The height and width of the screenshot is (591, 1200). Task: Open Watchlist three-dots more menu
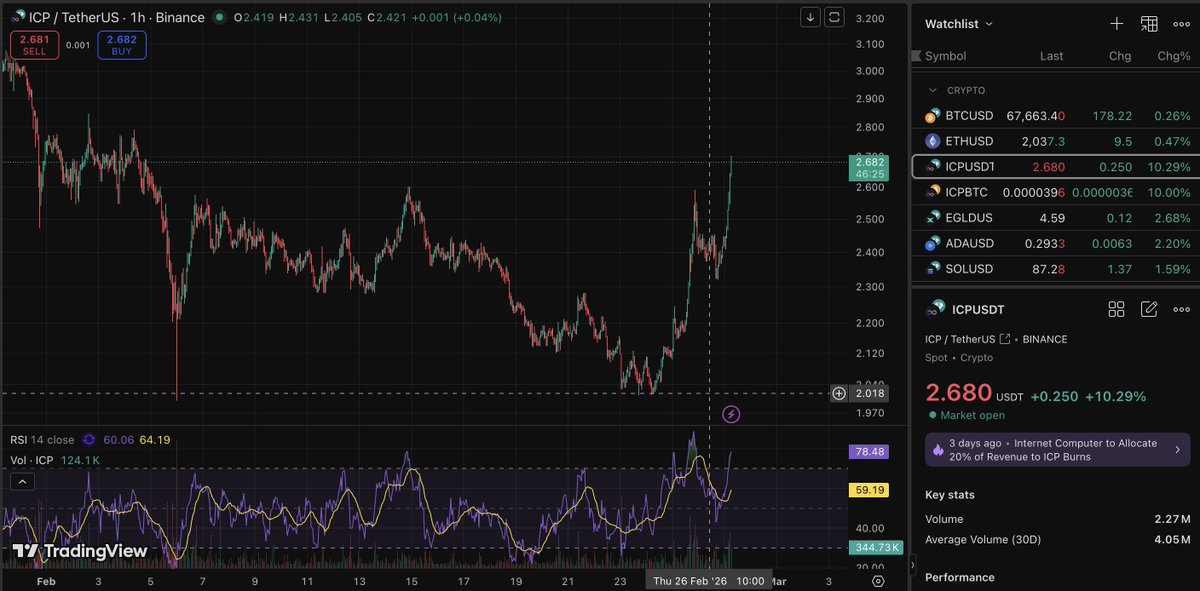point(1181,23)
